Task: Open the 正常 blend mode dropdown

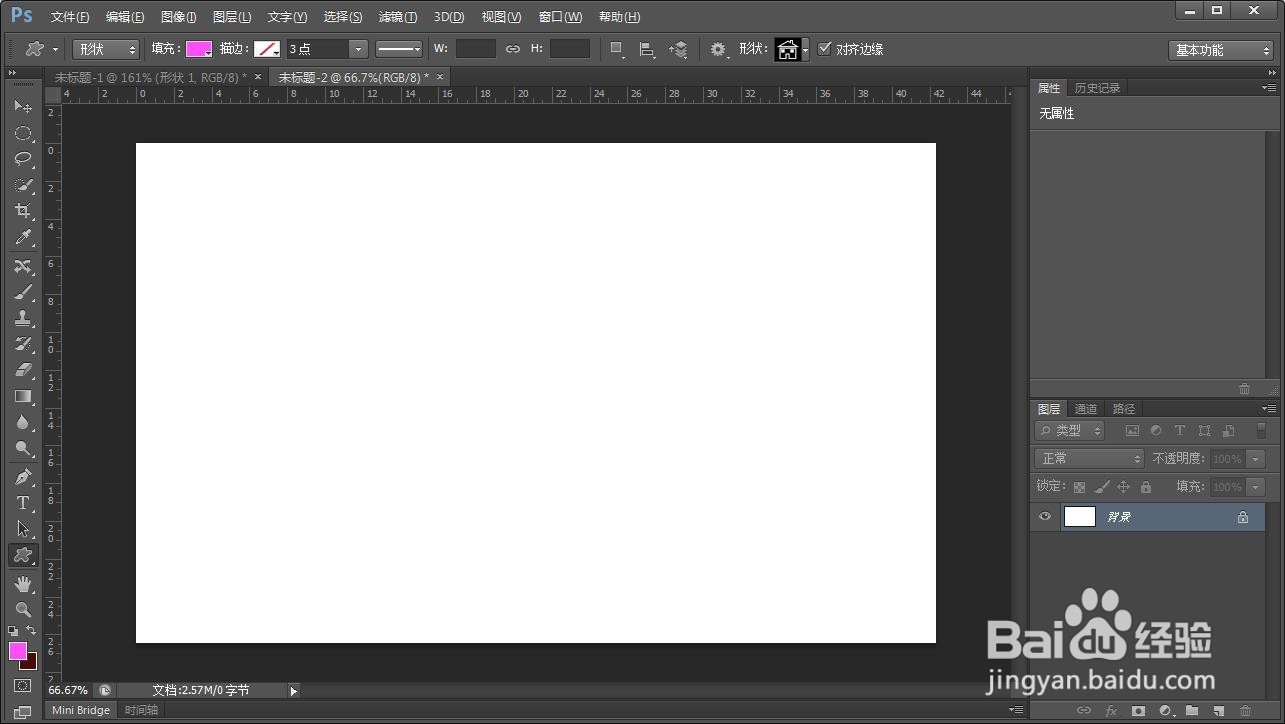Action: point(1089,458)
